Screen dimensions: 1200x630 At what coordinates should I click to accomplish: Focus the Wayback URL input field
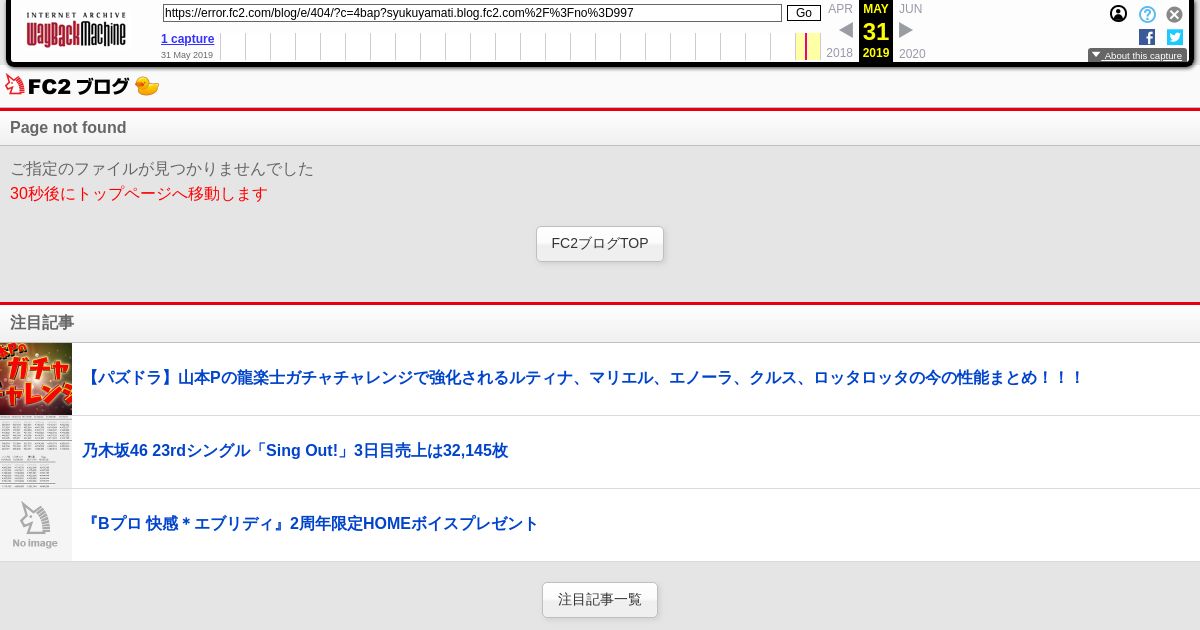472,13
